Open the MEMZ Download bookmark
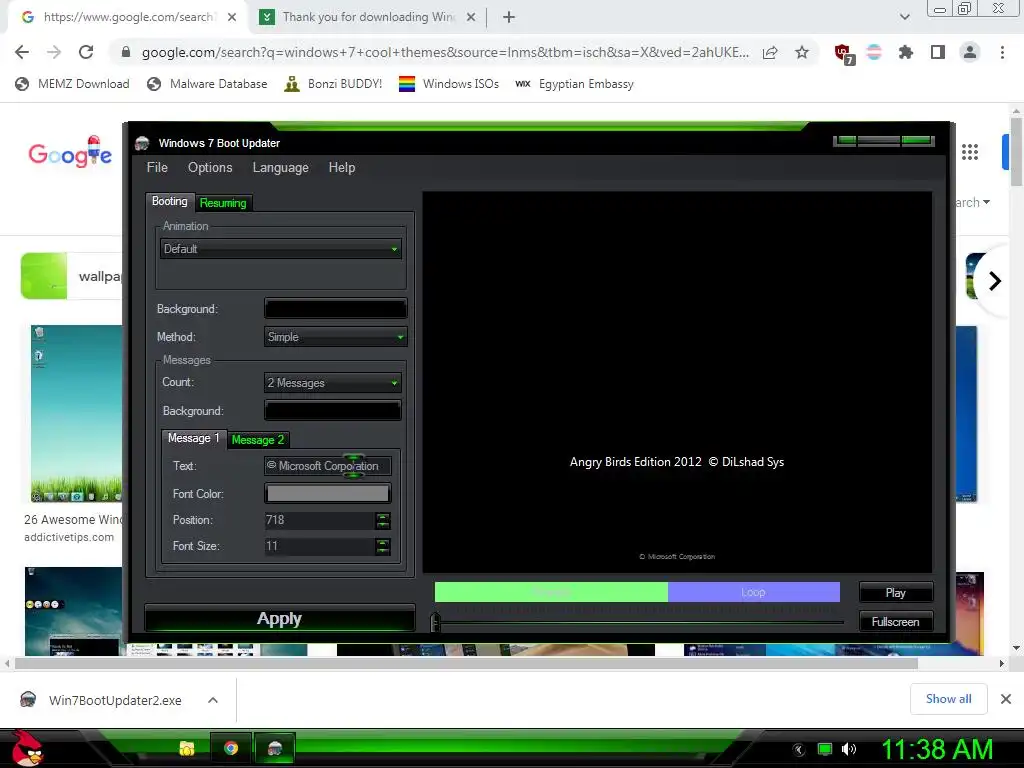Image resolution: width=1024 pixels, height=768 pixels. tap(72, 84)
